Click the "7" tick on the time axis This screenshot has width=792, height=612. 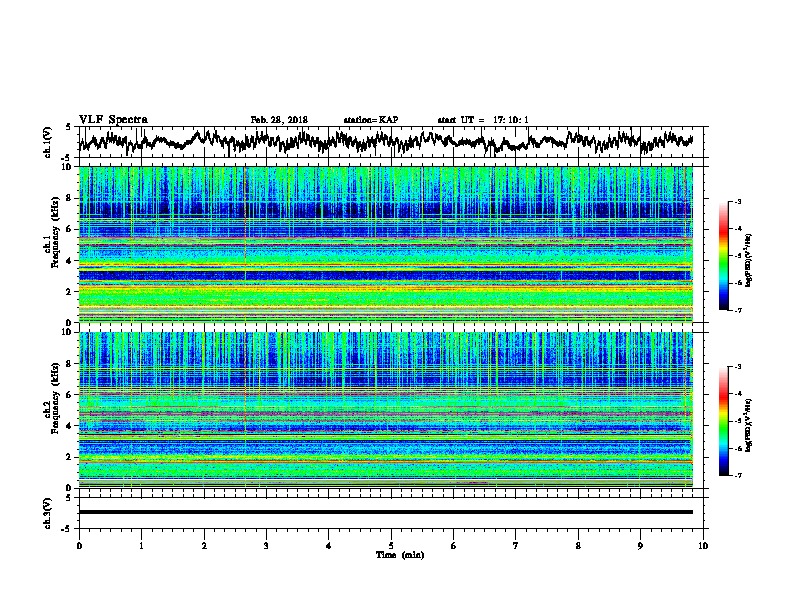[516, 545]
